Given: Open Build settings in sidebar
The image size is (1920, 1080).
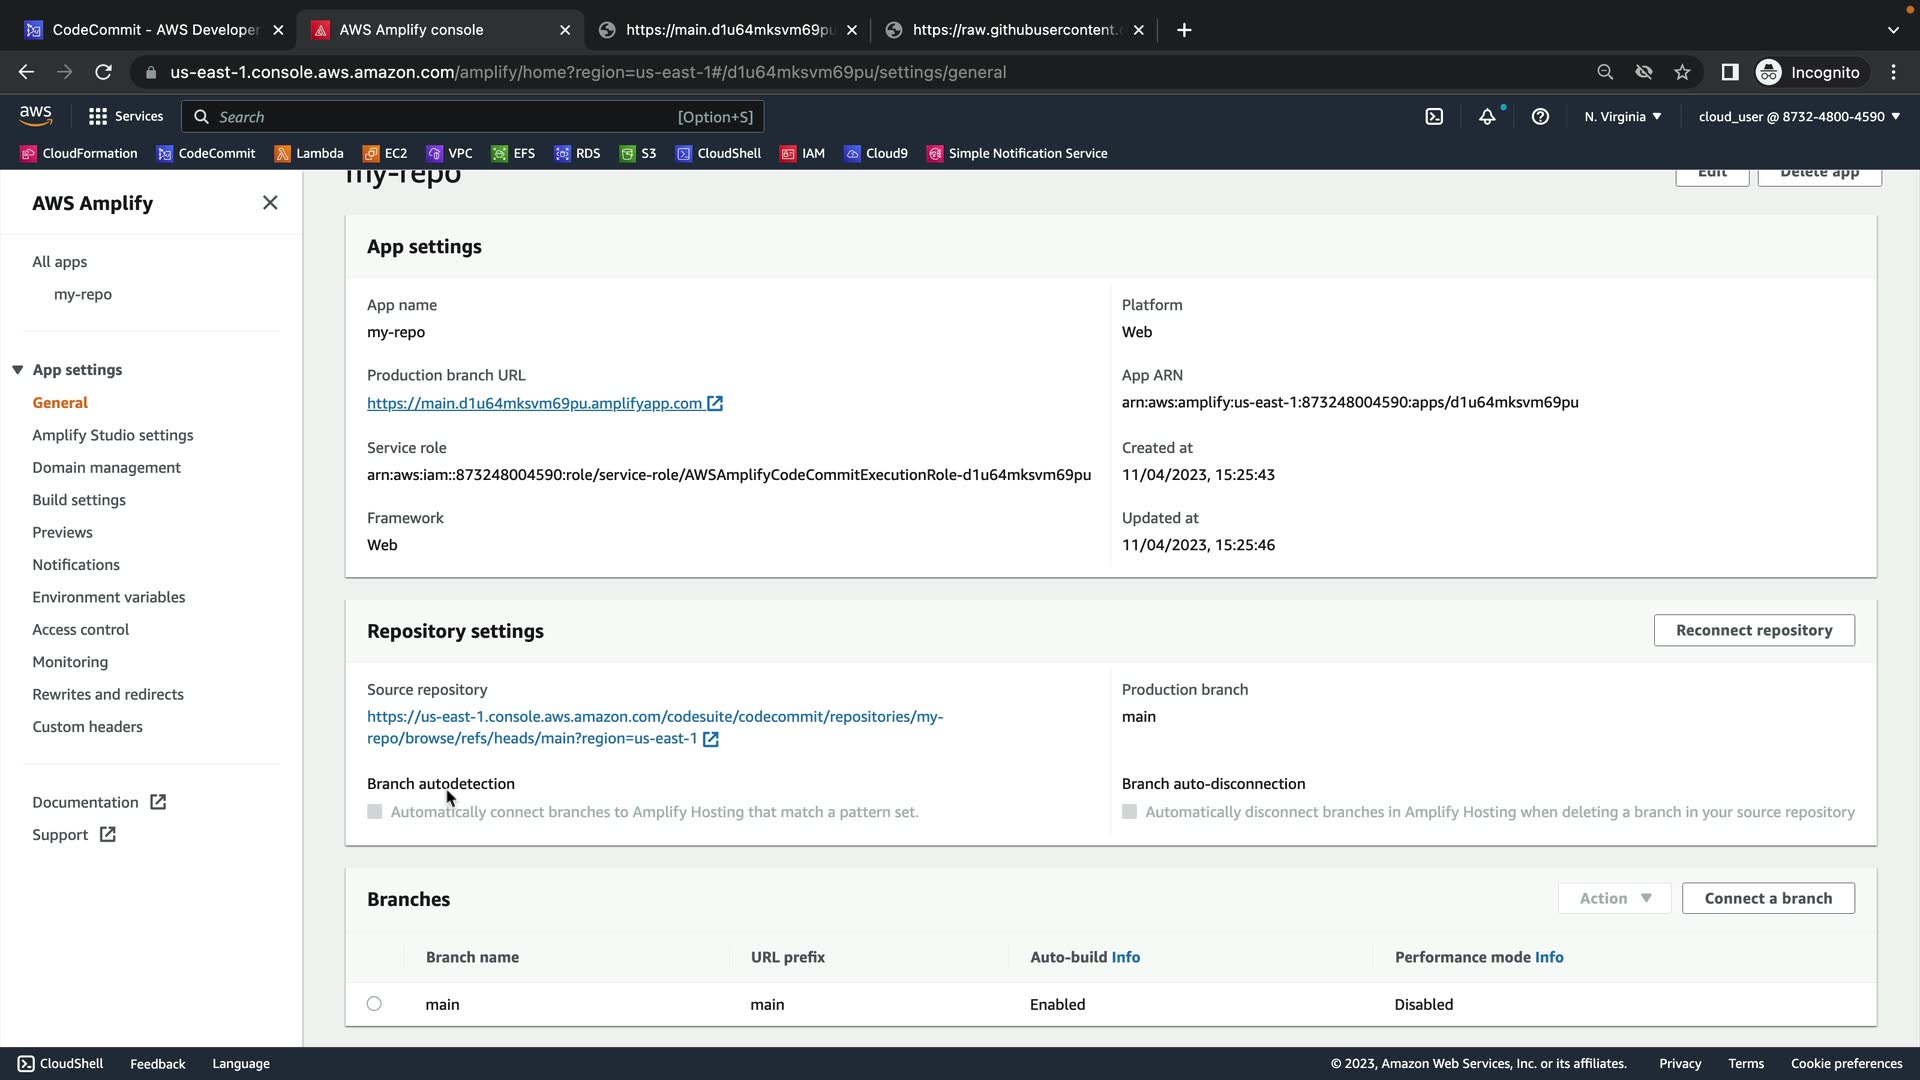Looking at the screenshot, I should tap(79, 500).
